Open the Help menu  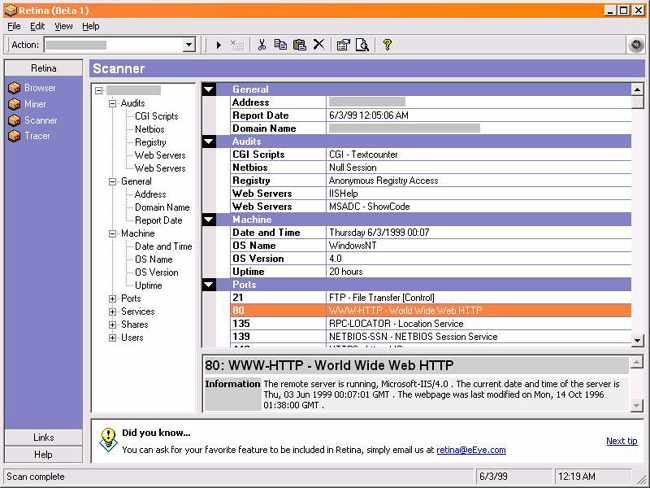(x=90, y=27)
